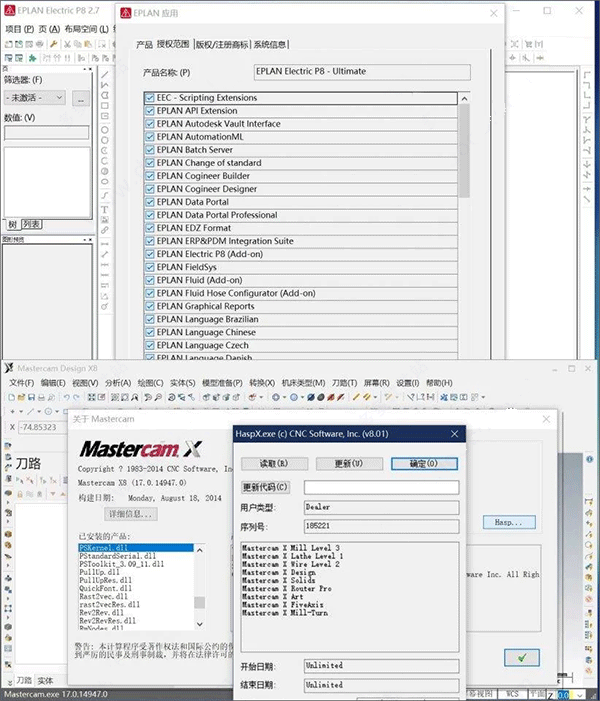Toggle EPLAN Batch Server checkbox
This screenshot has height=701, width=600.
click(150, 150)
